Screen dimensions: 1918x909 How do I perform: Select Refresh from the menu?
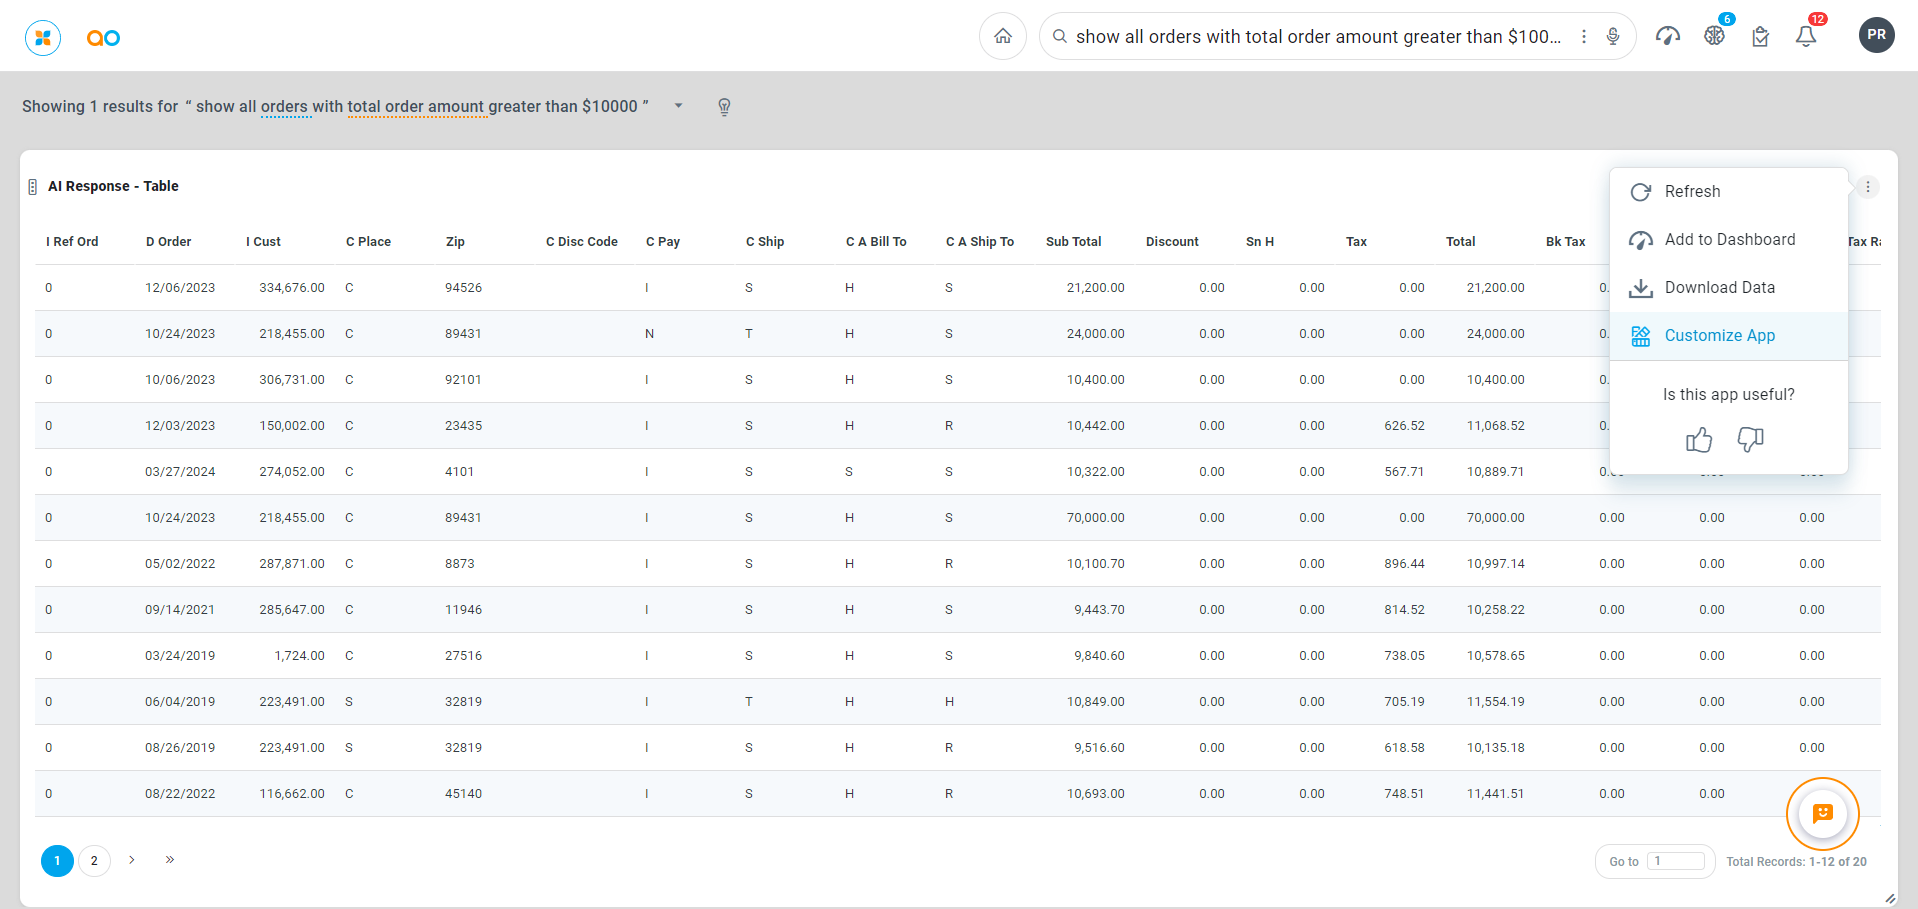1692,192
